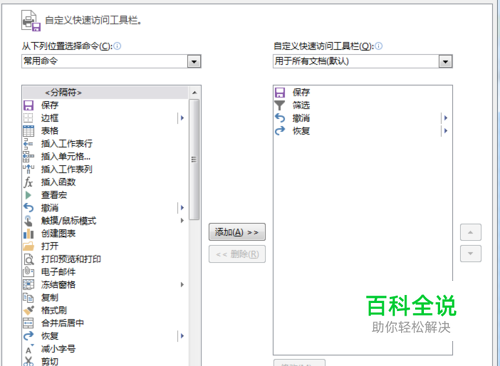Click info icon beside 自定义快速访问工具栏(Q)
This screenshot has height=366, width=500.
point(379,46)
